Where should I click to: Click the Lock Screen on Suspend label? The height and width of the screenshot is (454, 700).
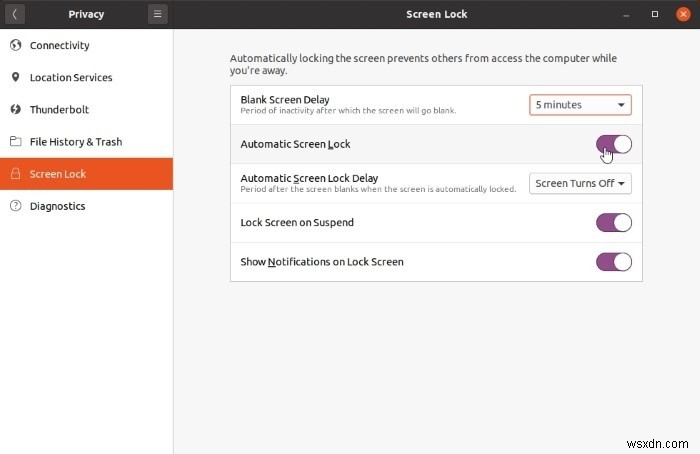(x=297, y=222)
